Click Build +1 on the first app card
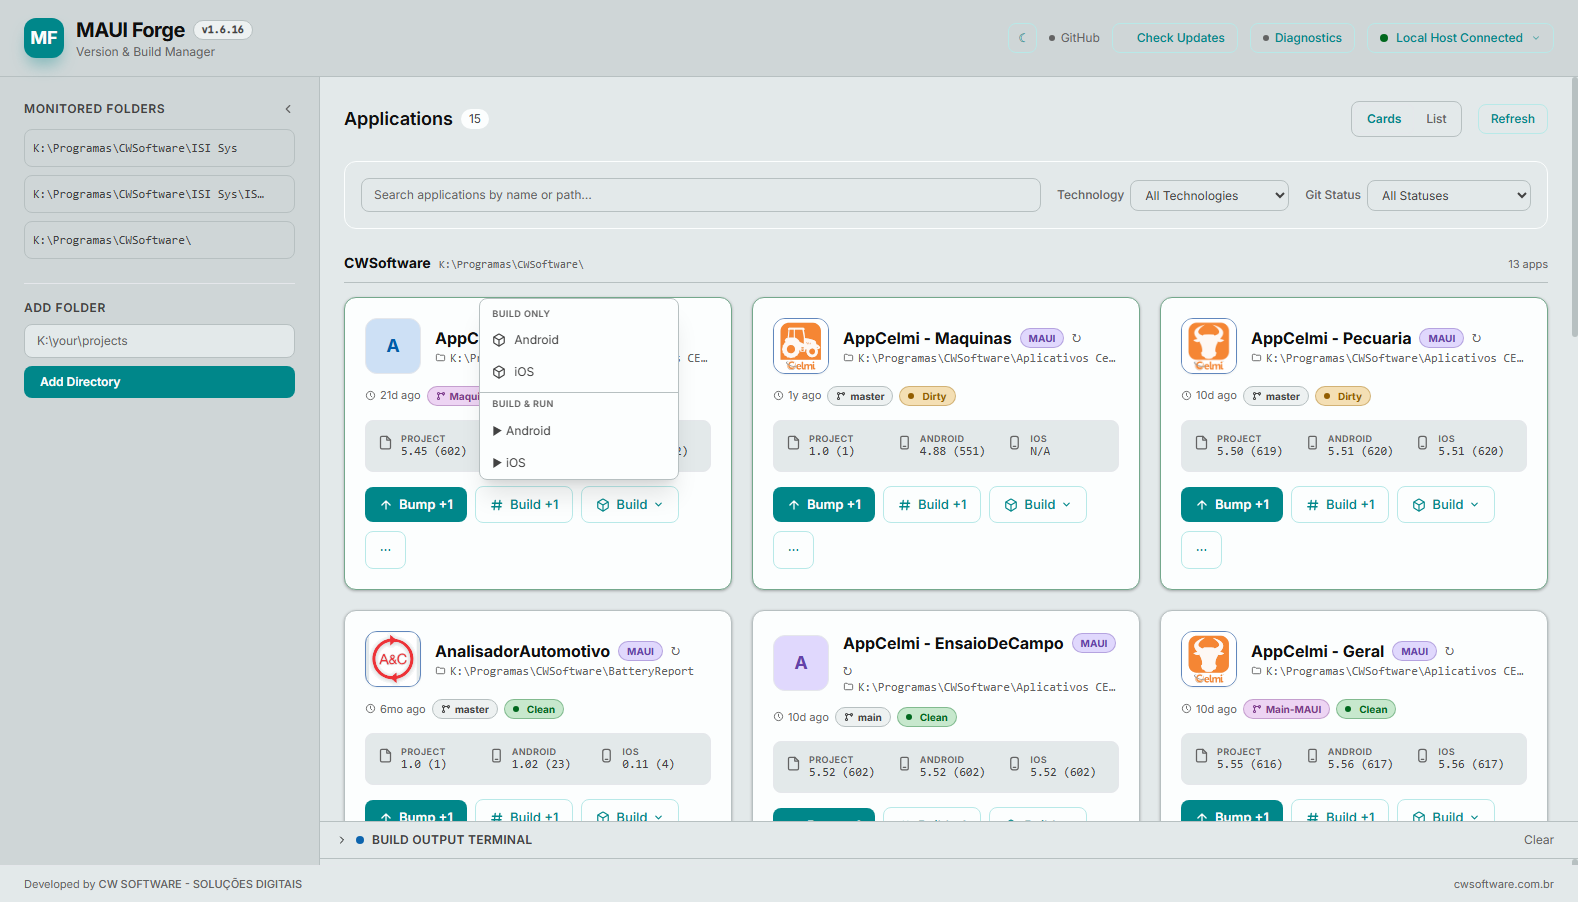 (524, 505)
